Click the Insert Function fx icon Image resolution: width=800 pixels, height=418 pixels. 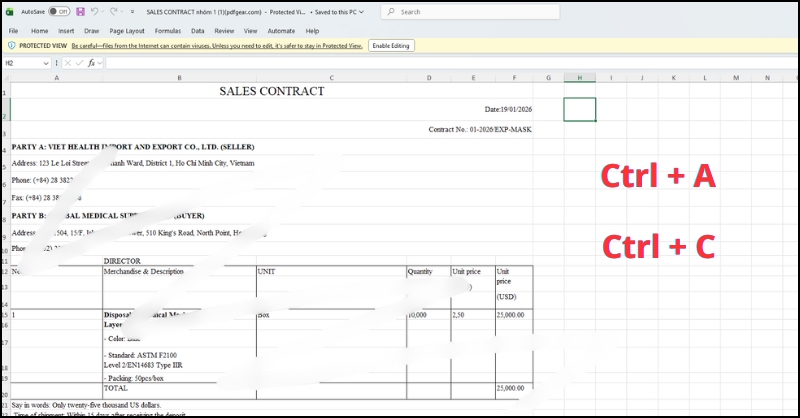click(x=91, y=63)
